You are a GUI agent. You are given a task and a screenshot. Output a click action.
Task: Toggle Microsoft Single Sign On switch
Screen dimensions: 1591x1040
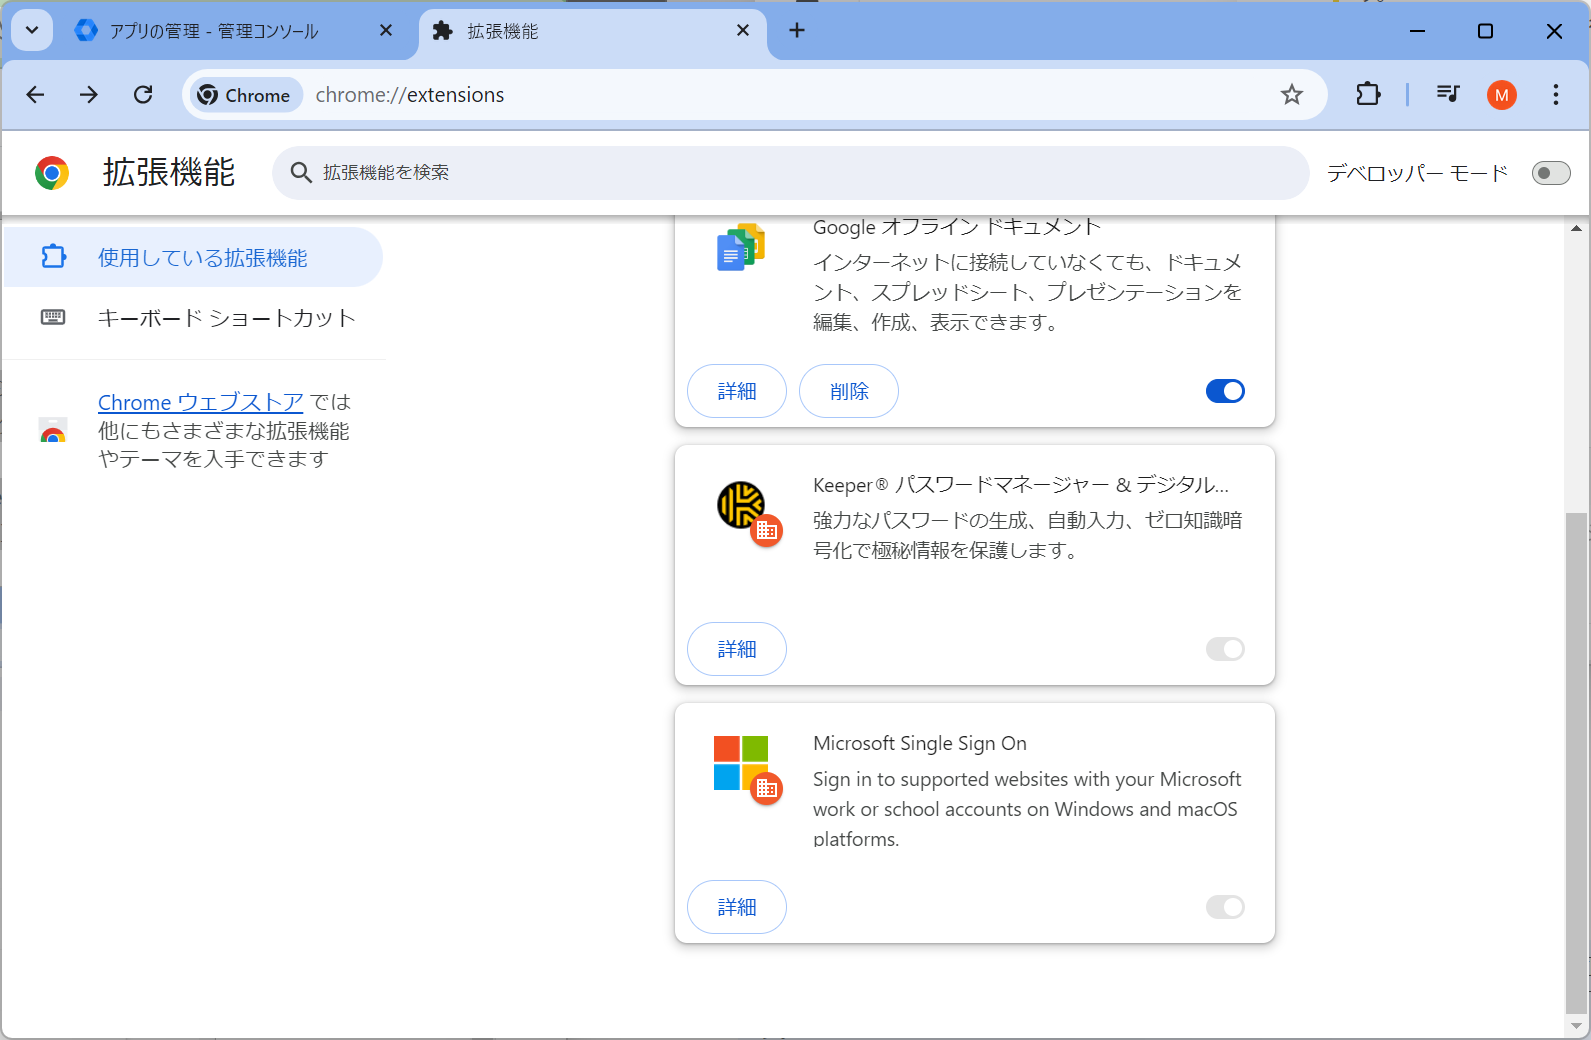[1225, 907]
